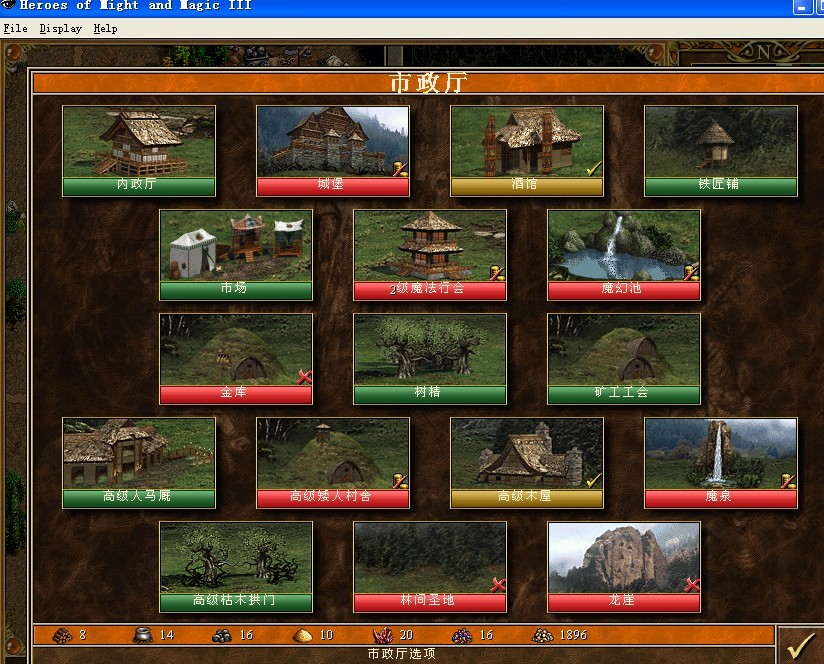Image resolution: width=824 pixels, height=664 pixels.
Task: Click the resource-lacking icon on 高级矮人村舍
Action: click(400, 481)
